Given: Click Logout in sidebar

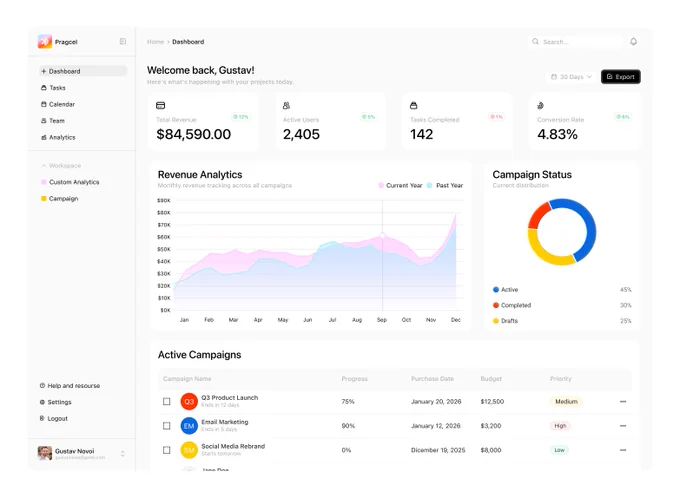Looking at the screenshot, I should (x=54, y=419).
